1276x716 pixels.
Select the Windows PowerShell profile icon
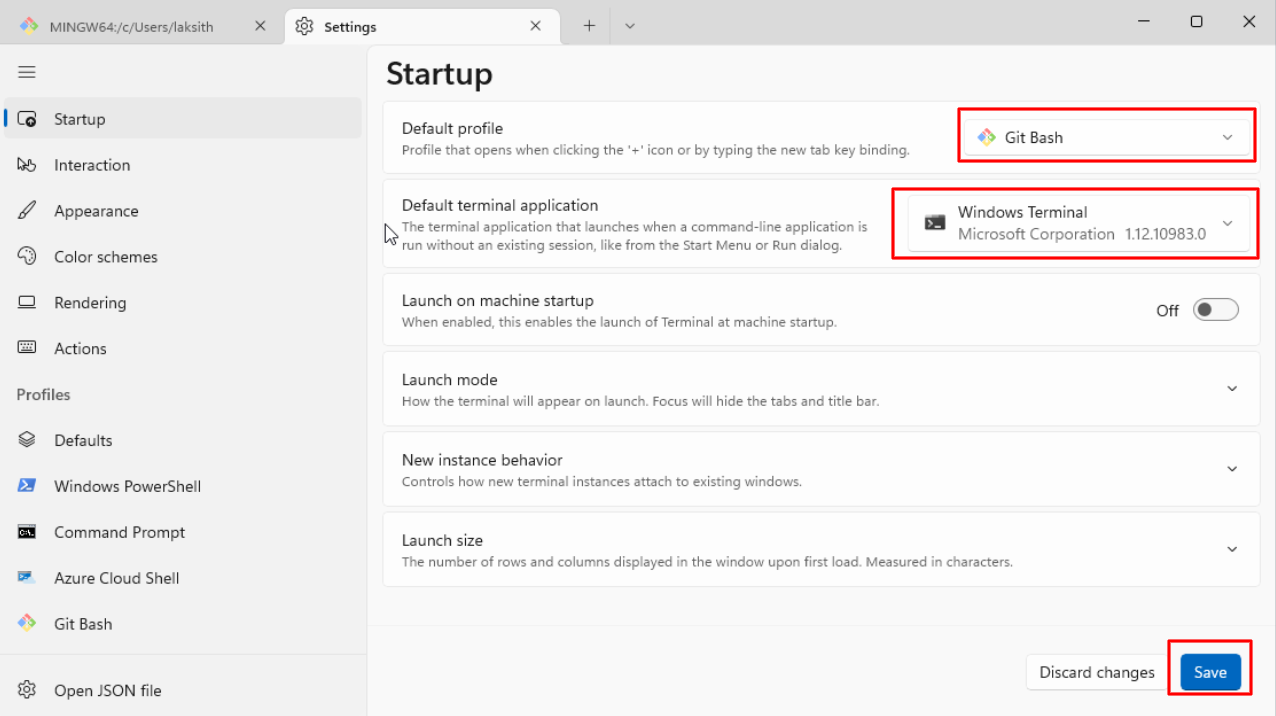click(27, 486)
